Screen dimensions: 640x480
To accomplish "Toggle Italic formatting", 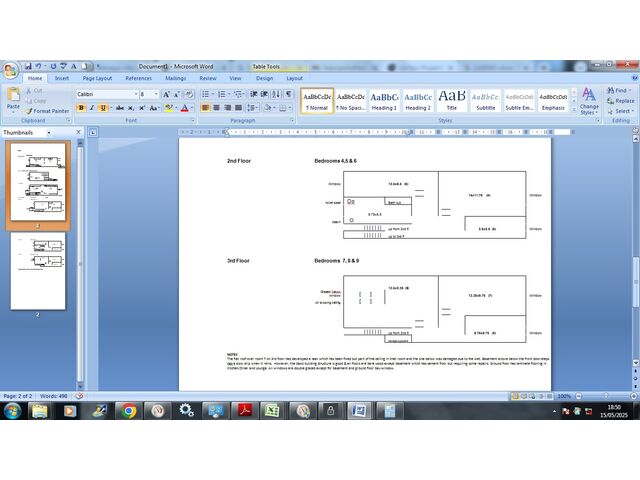I will [92, 108].
